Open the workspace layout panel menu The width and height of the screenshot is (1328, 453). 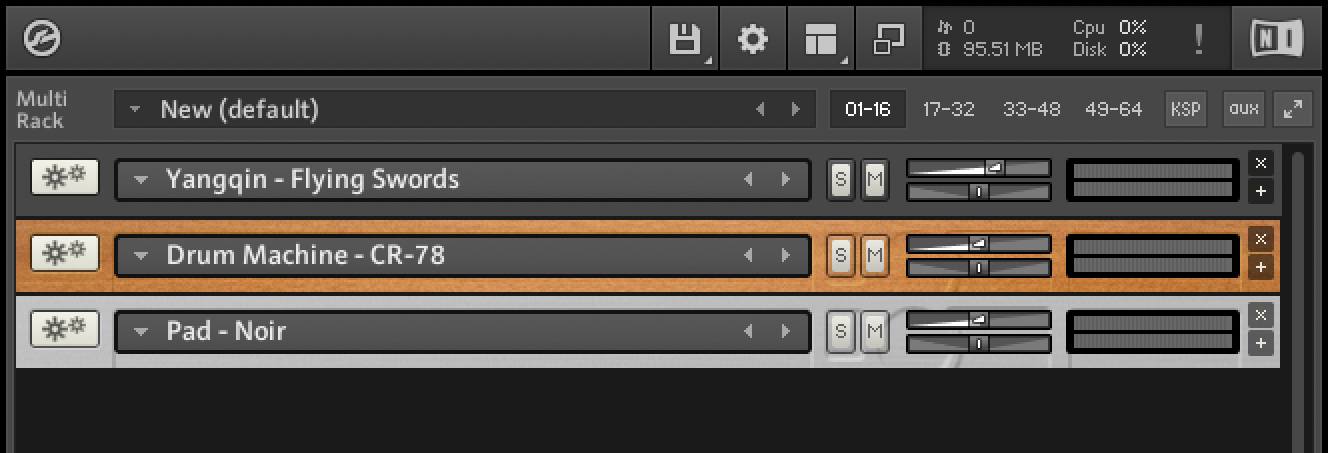point(820,40)
